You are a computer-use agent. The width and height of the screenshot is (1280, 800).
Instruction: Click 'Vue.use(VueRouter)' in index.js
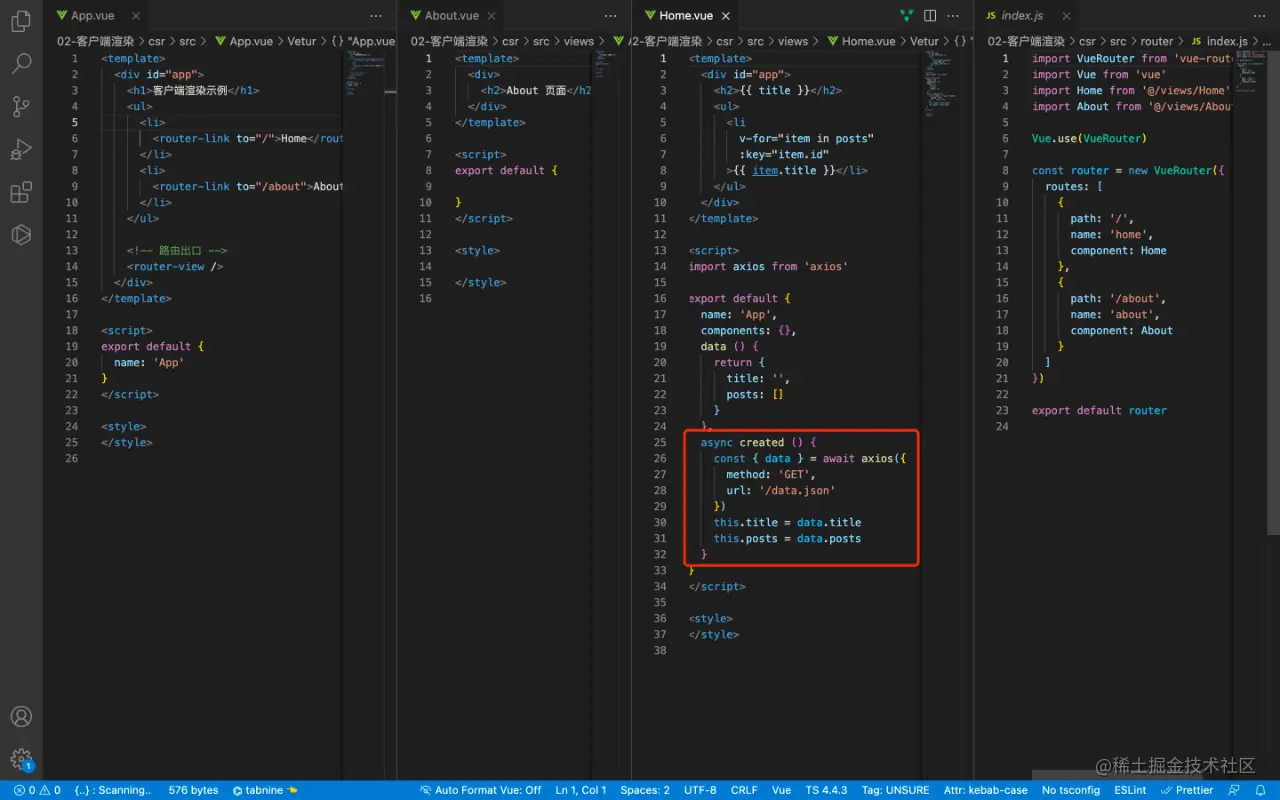(x=1089, y=138)
